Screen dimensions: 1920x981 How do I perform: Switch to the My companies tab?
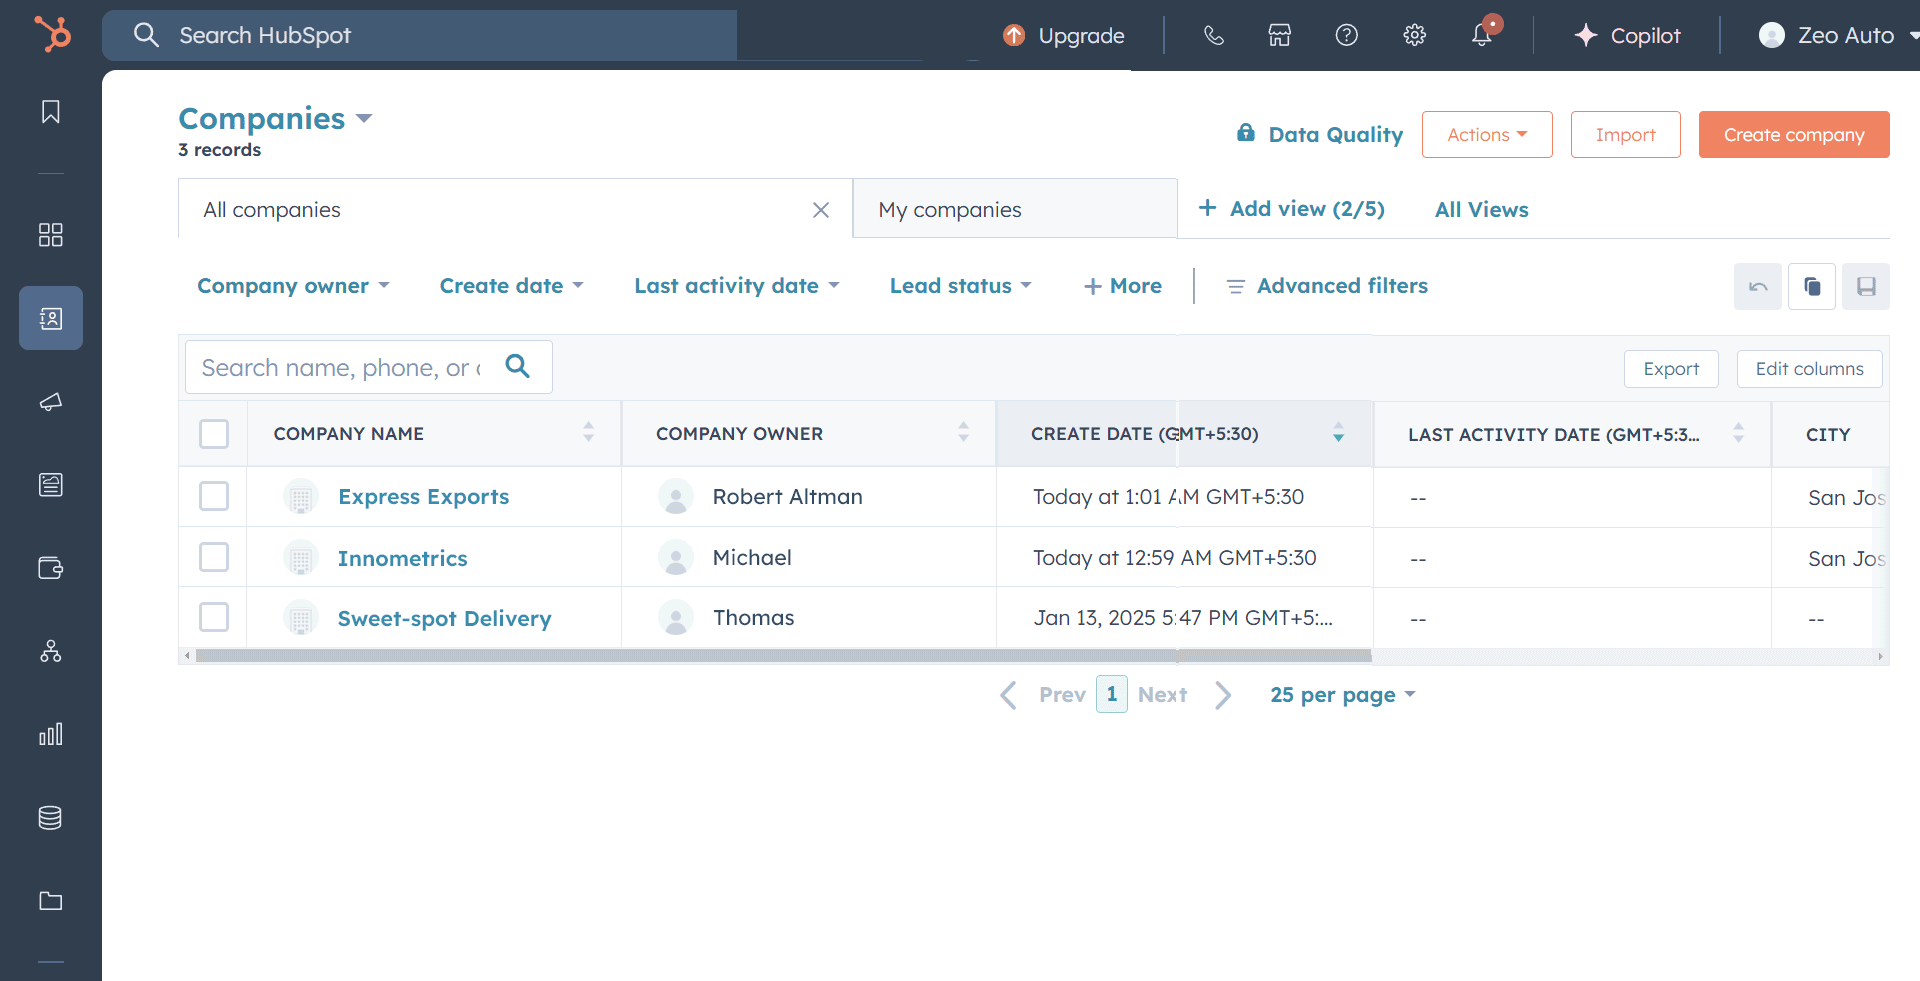[x=949, y=209]
